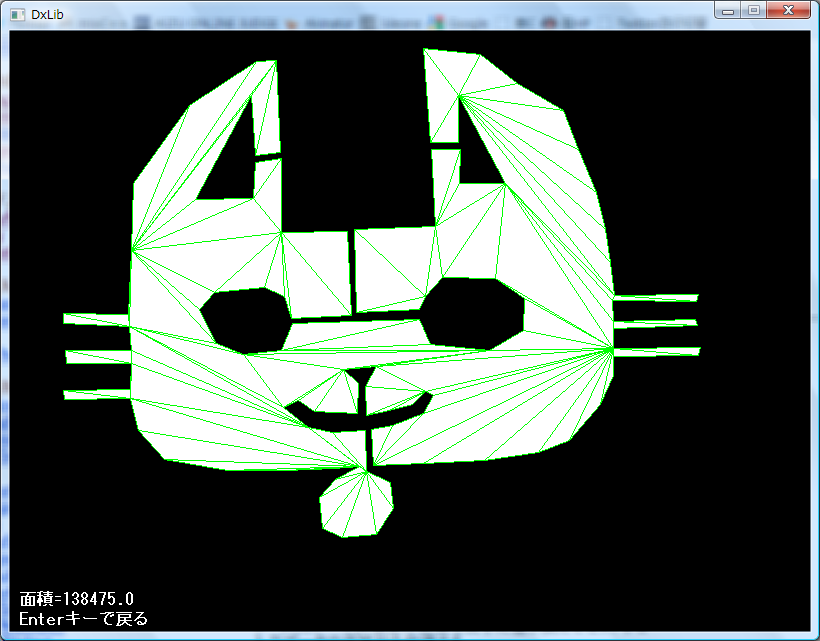Click the 面積=138475.0 area readout

tap(76, 599)
